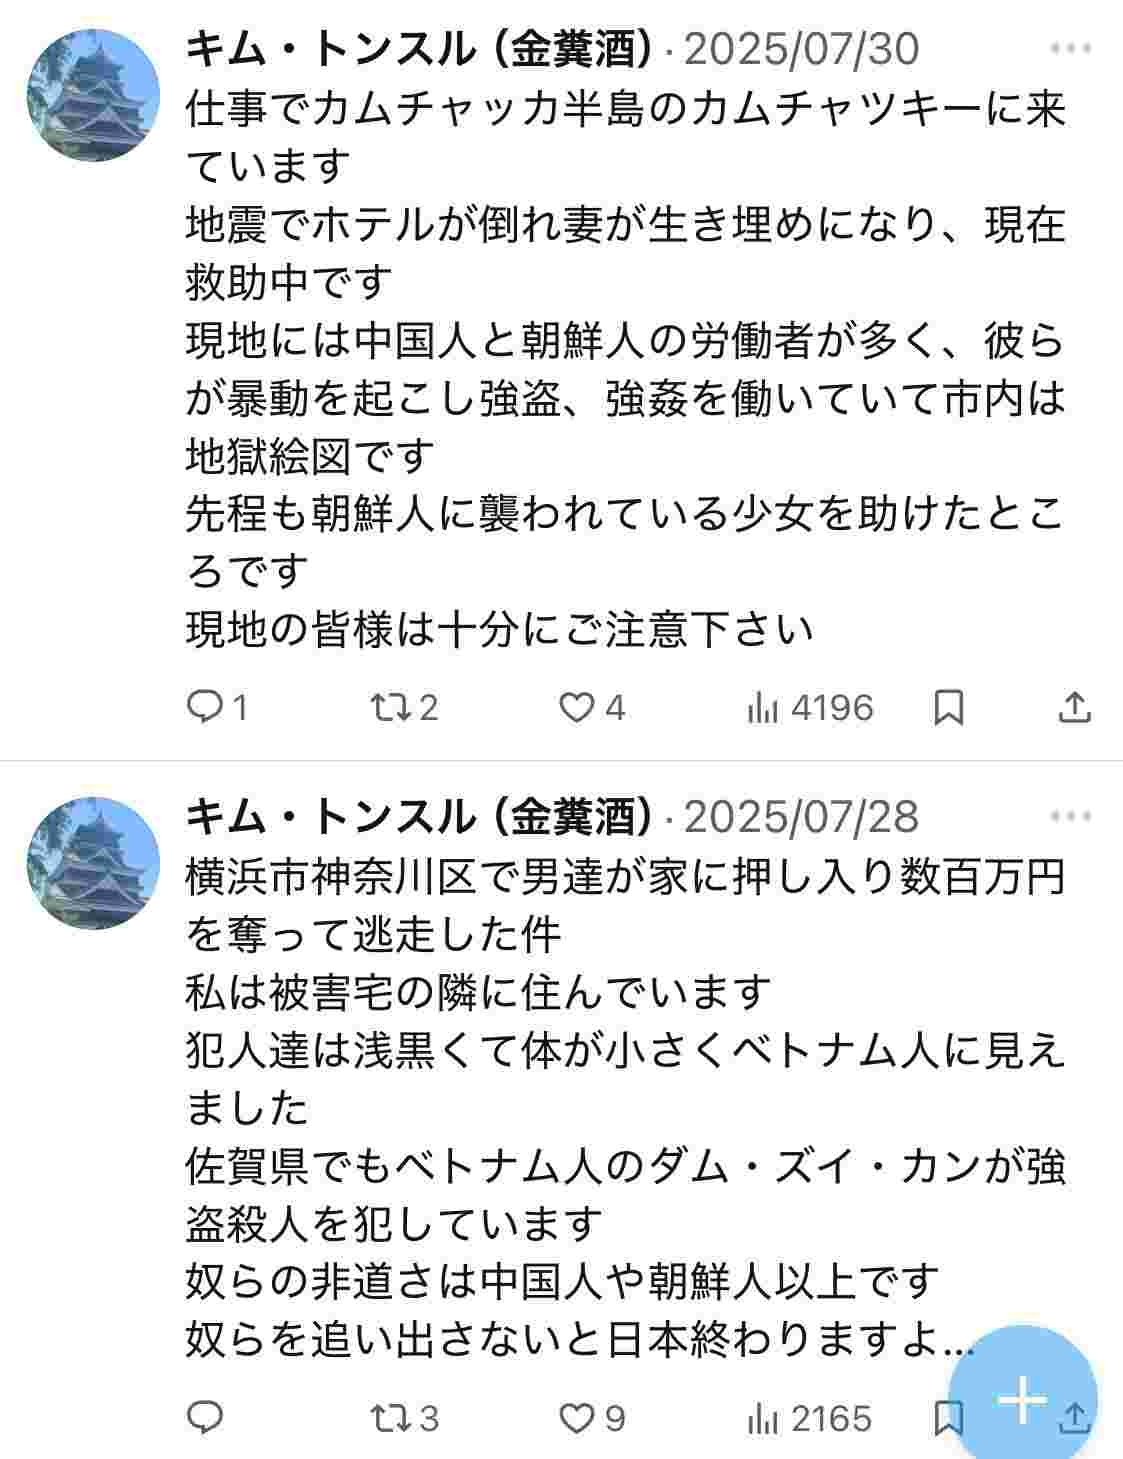Share the 2025/07/30 post
Viewport: 1123px width, 1459px height.
pyautogui.click(x=1073, y=708)
